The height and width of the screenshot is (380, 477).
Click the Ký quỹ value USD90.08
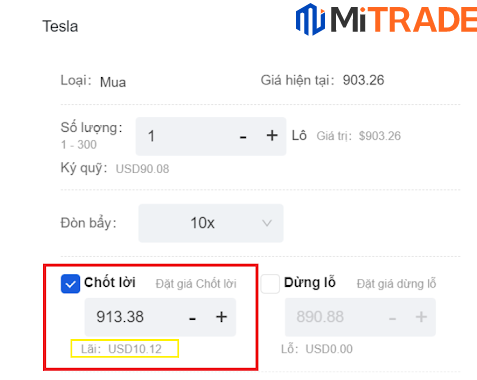point(142,169)
